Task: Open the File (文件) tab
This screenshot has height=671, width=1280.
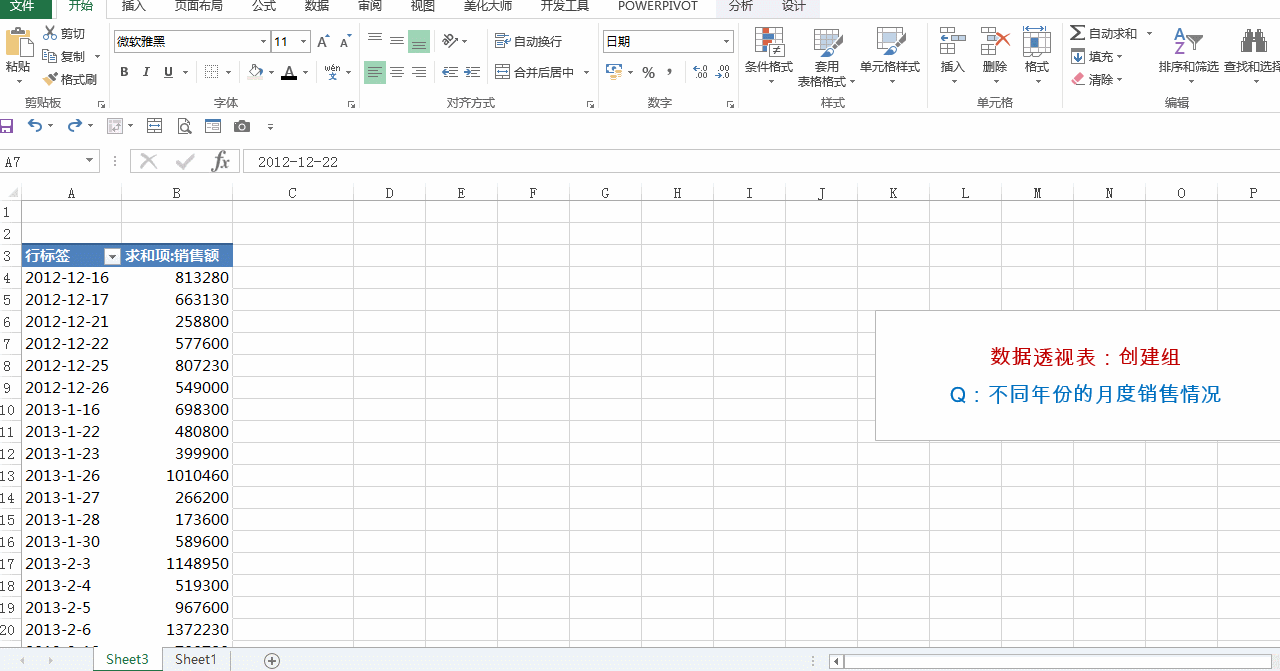Action: [22, 6]
